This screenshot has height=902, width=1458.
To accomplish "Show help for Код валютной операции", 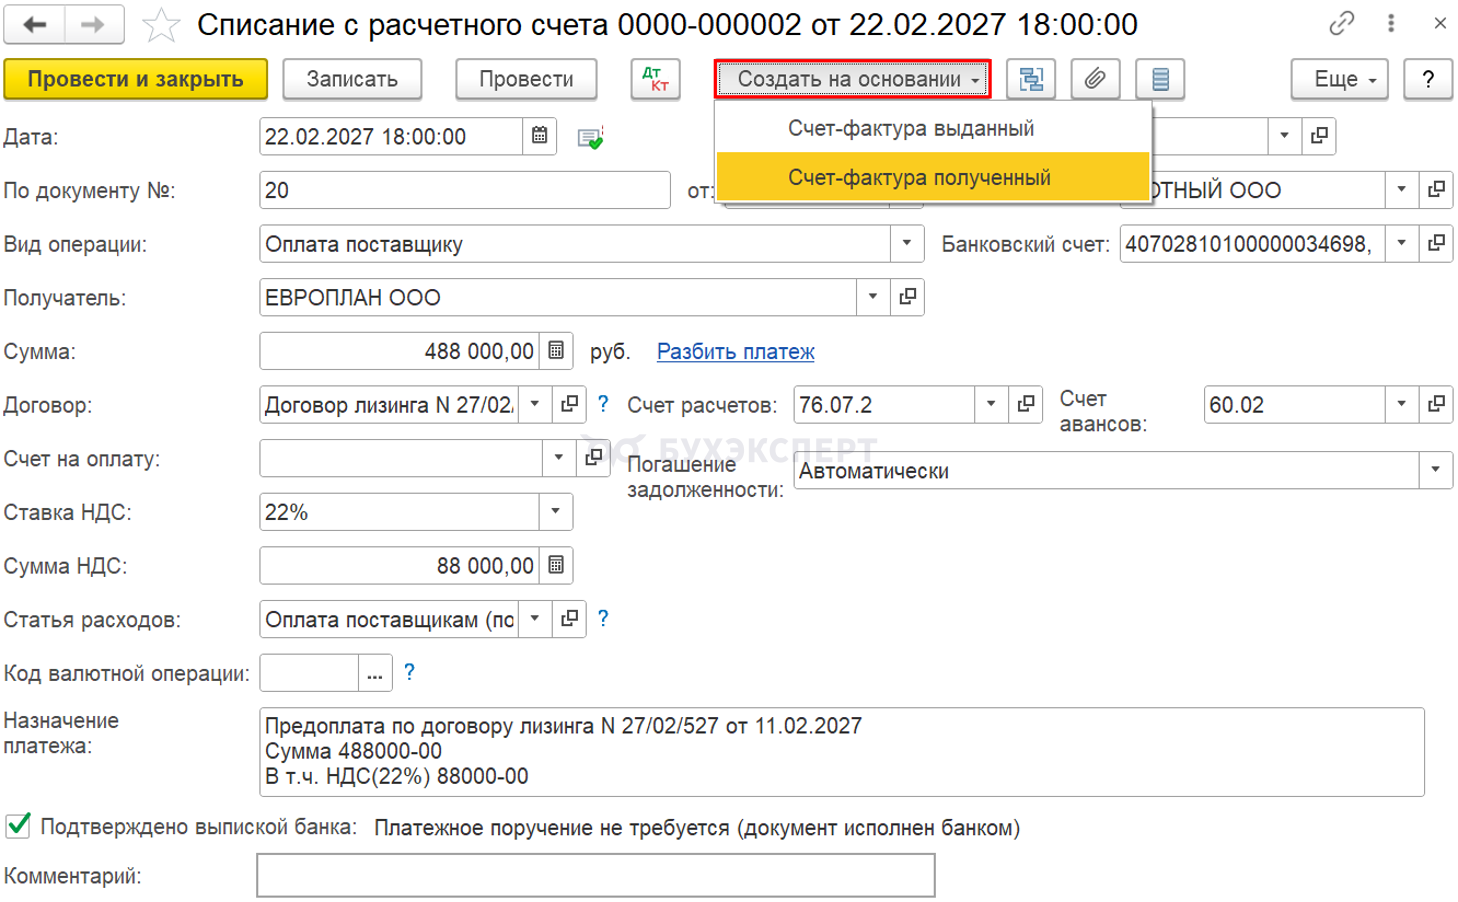I will pyautogui.click(x=409, y=672).
